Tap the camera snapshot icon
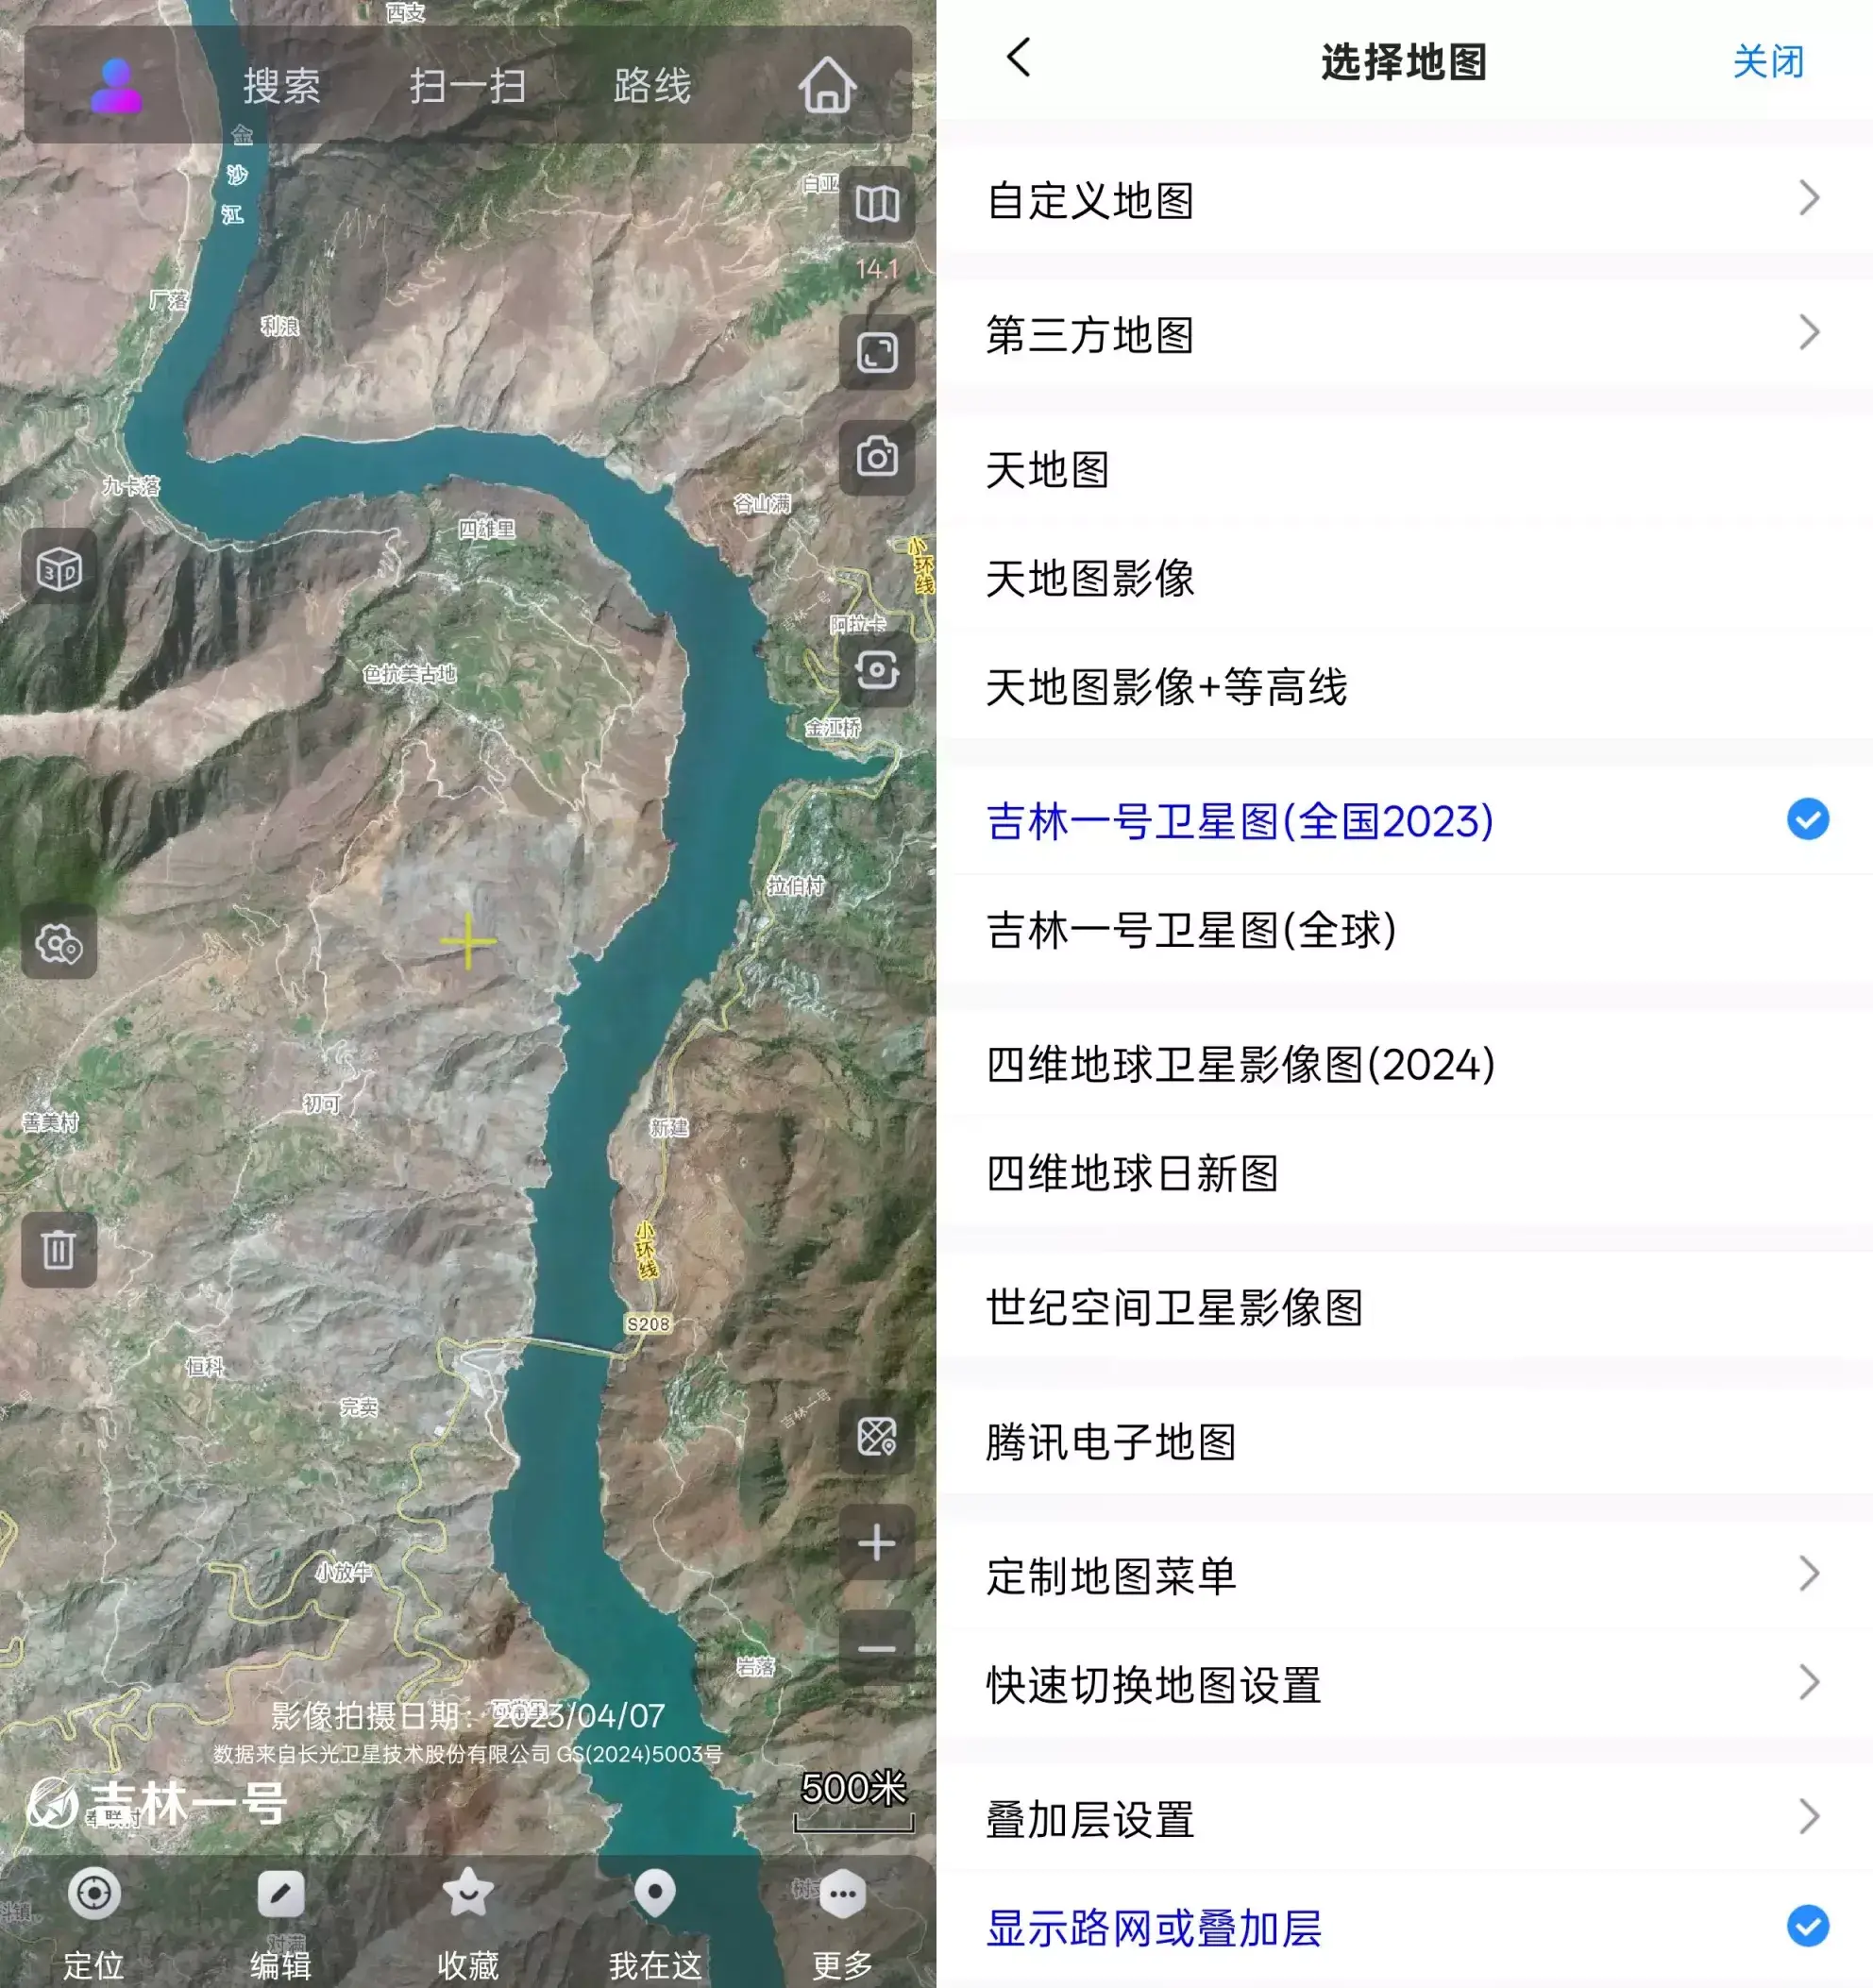Screen dimensions: 1873x1988 click(x=876, y=457)
